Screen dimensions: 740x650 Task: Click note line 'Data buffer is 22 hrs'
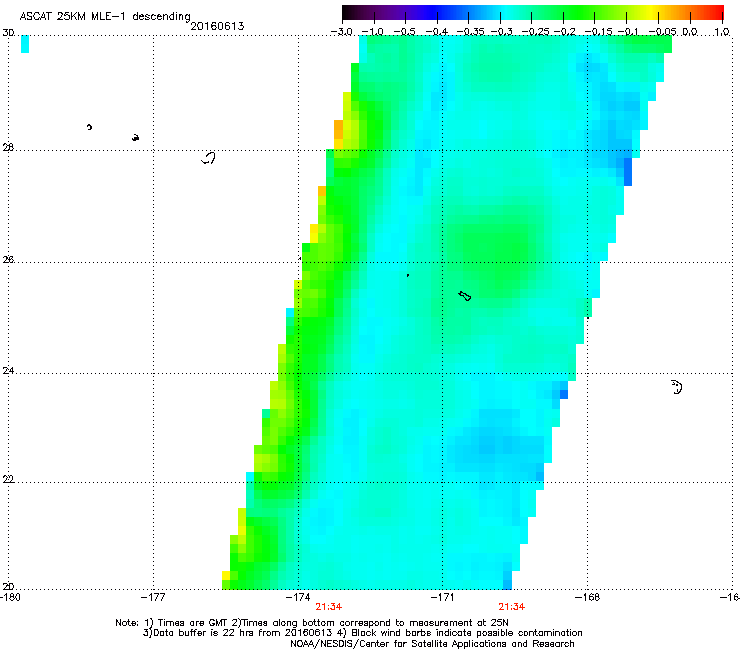(362, 633)
